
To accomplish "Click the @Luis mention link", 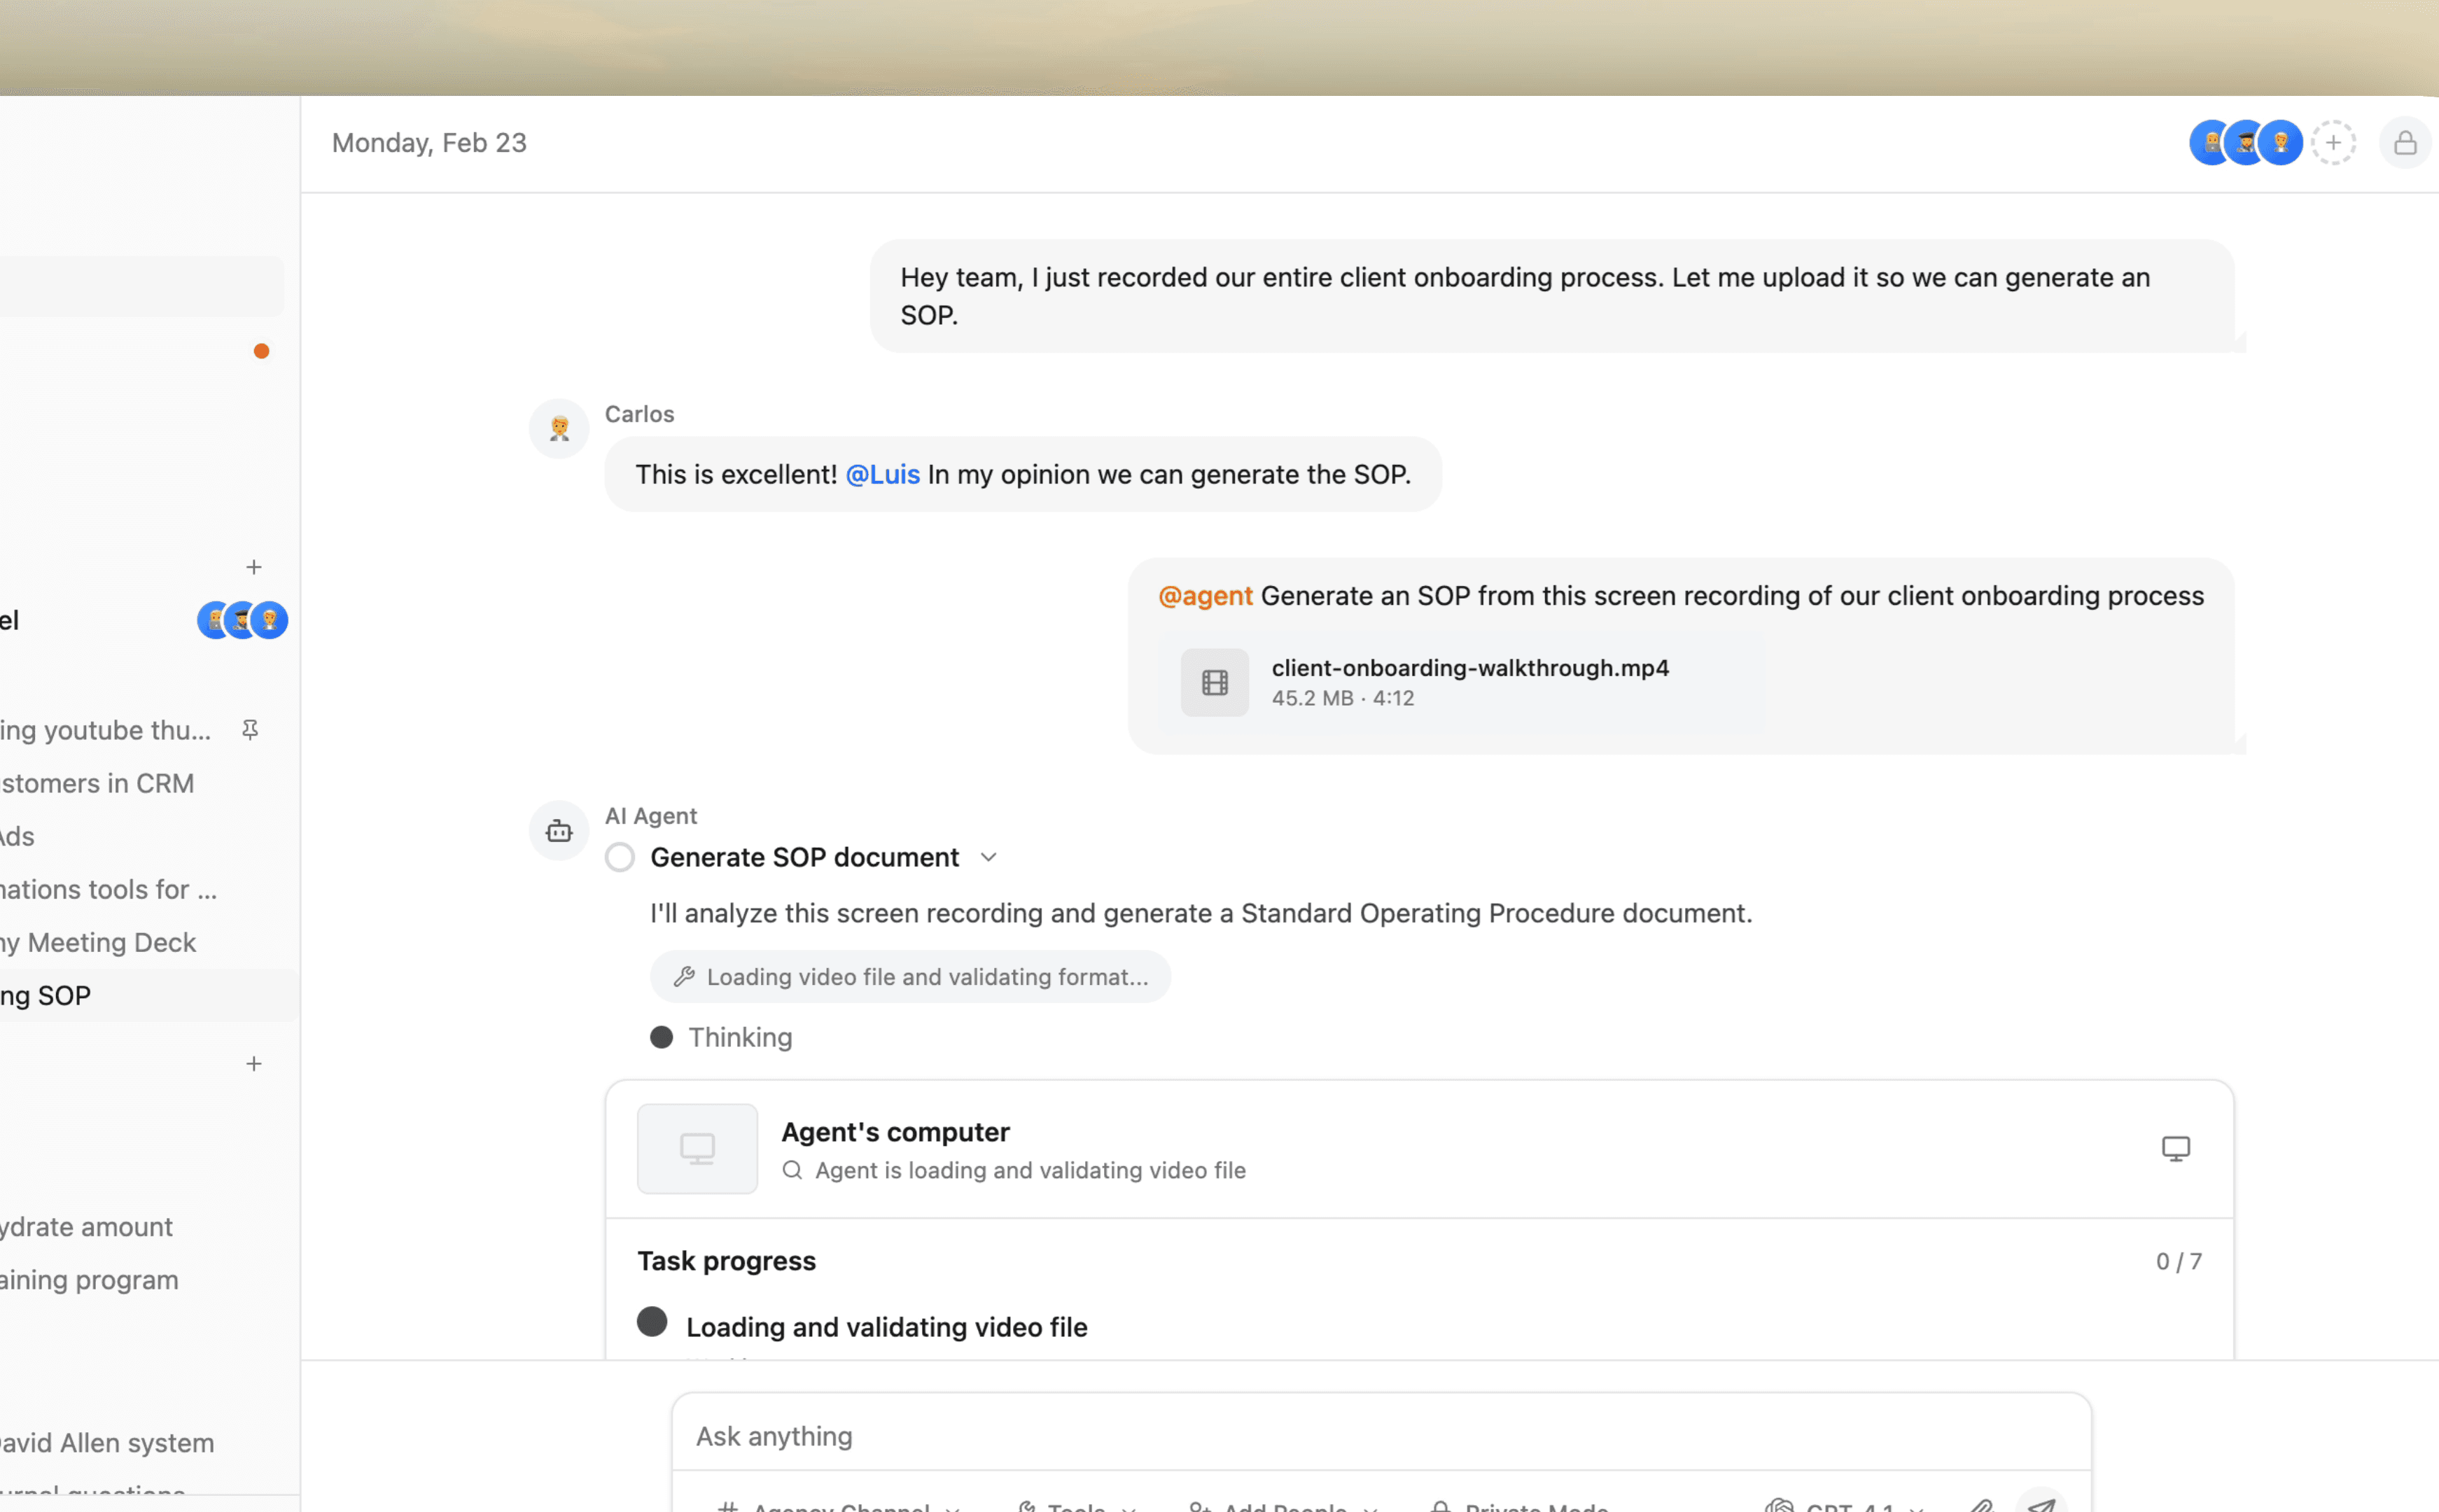I will pos(882,475).
